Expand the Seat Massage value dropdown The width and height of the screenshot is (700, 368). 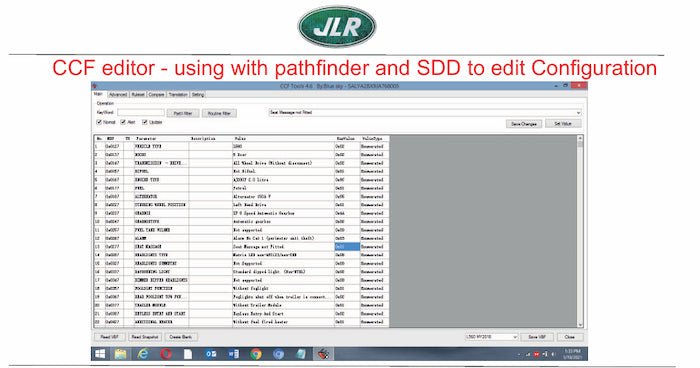[578, 113]
